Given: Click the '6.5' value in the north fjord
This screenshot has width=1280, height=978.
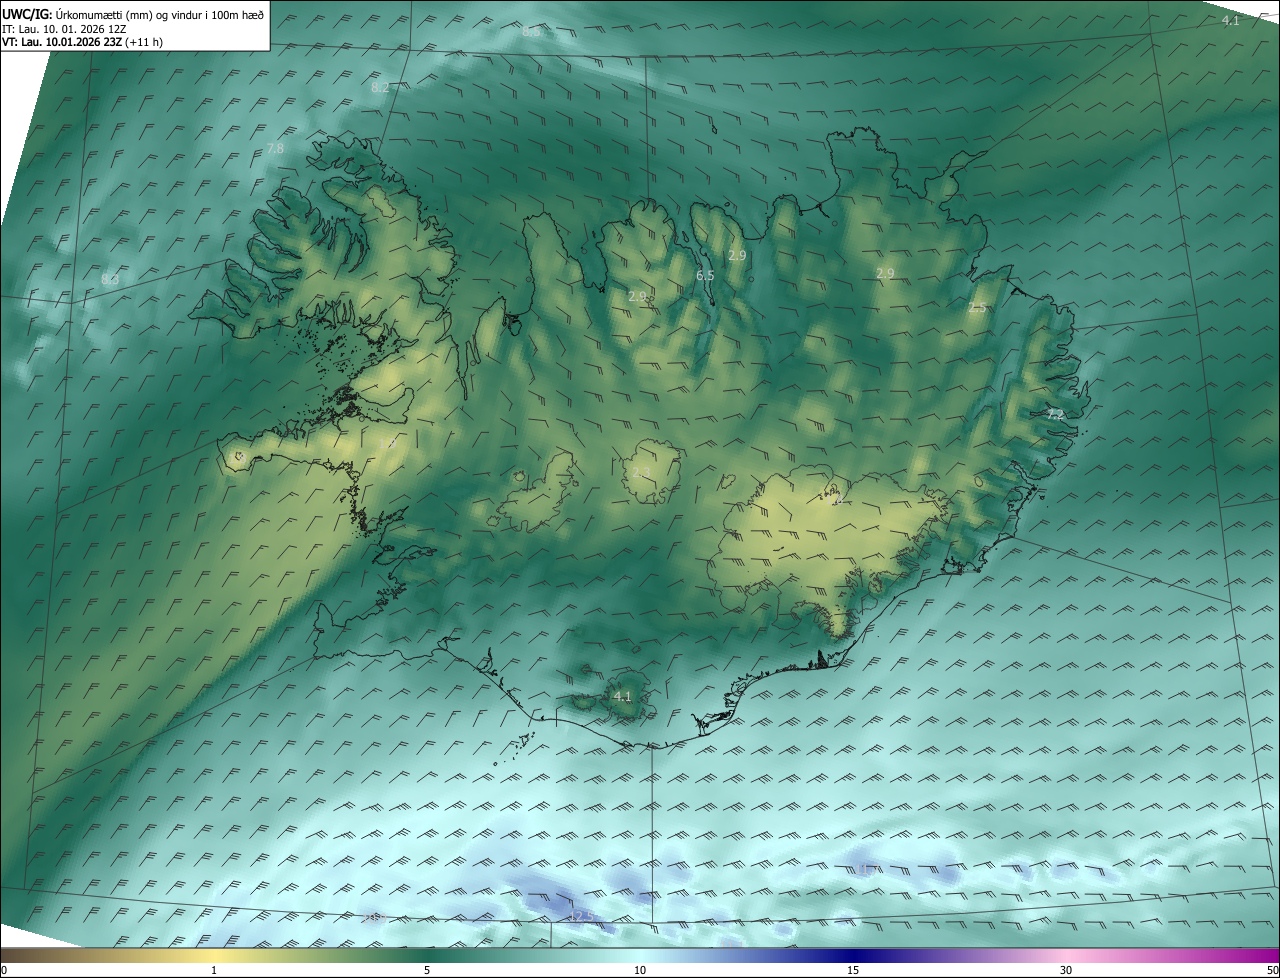Looking at the screenshot, I should pos(704,275).
